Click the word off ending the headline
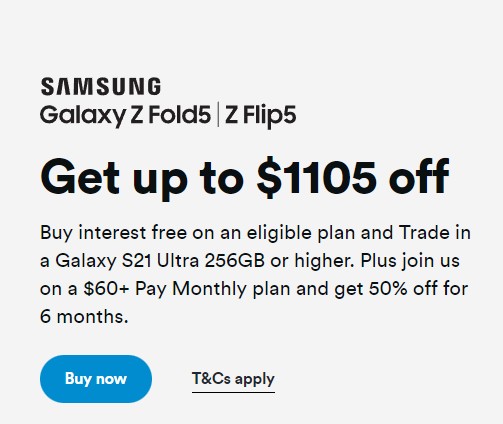The image size is (503, 424). click(x=419, y=176)
